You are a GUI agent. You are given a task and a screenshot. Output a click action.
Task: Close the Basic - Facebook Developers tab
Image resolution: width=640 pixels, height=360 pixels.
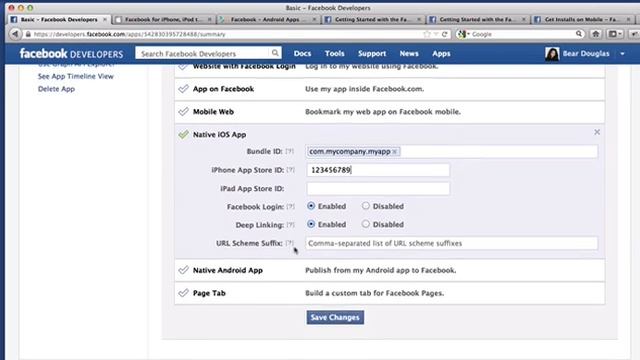point(105,19)
